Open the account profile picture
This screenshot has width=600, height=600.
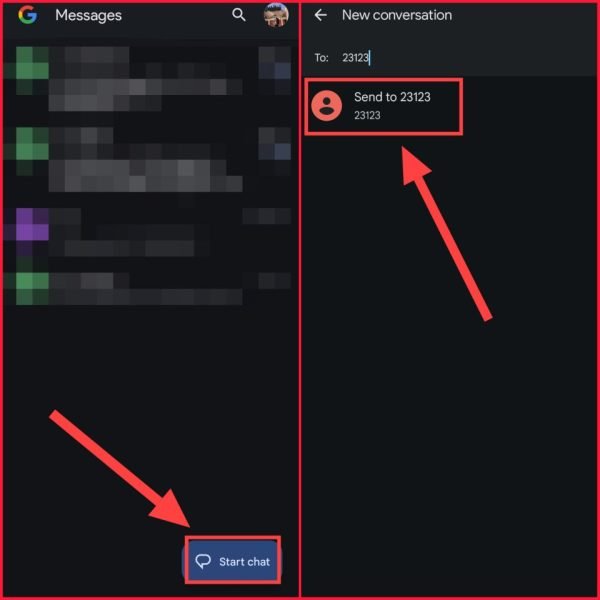pyautogui.click(x=276, y=15)
